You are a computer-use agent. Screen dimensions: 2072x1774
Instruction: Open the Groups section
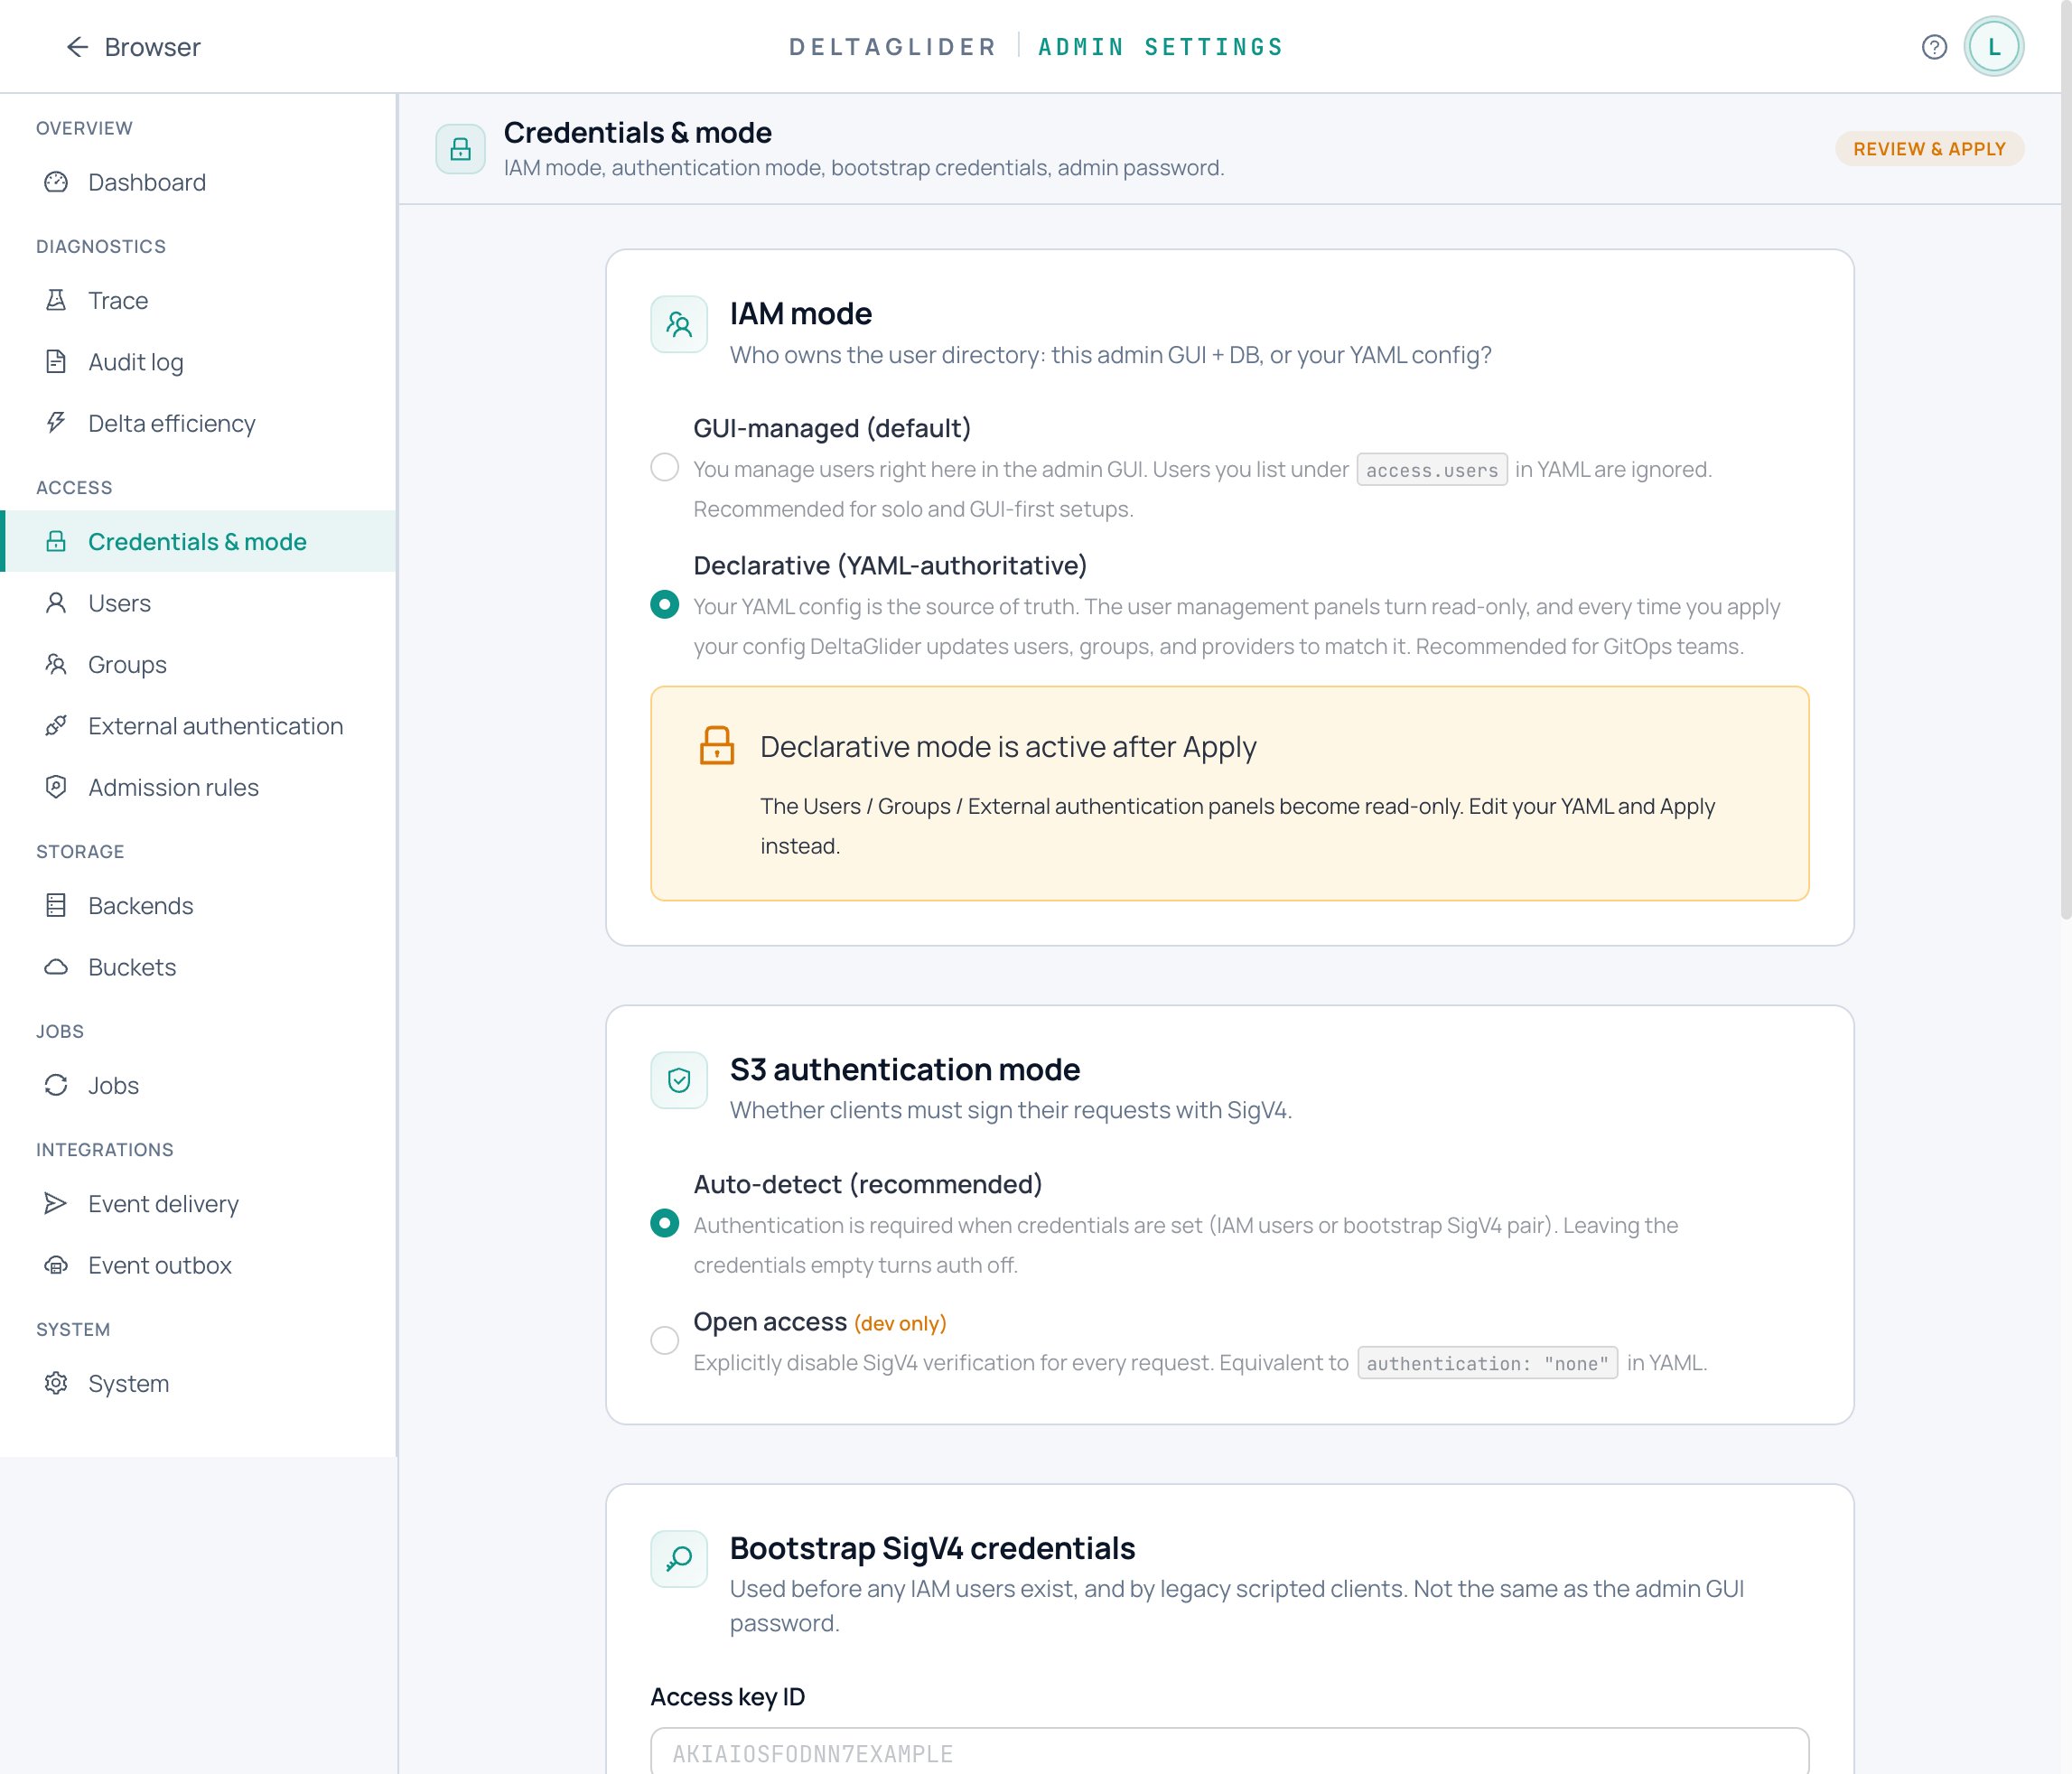(199, 664)
